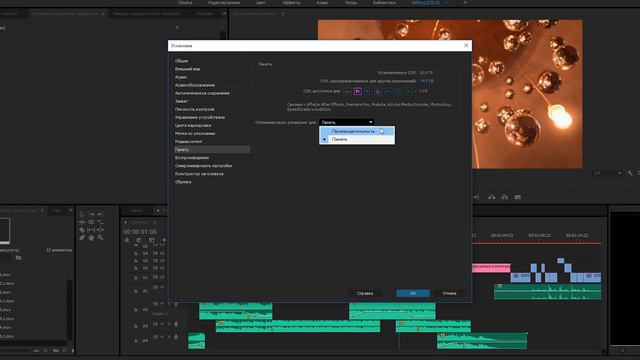Screen dimensions: 640x360
Task: Select the Selection tool in Tools panel
Action: [x=82, y=214]
